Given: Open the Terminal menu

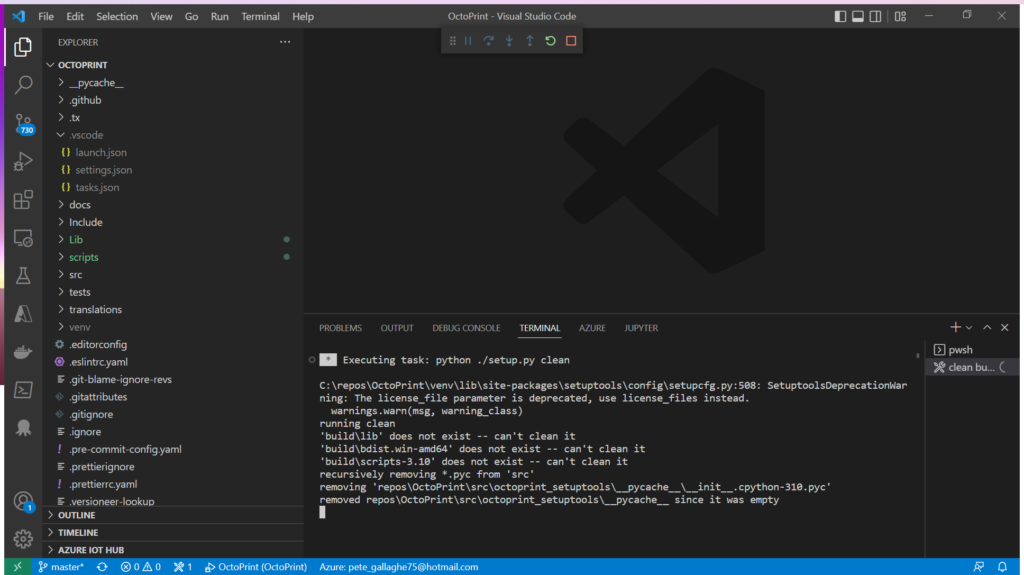Looking at the screenshot, I should click(x=260, y=16).
